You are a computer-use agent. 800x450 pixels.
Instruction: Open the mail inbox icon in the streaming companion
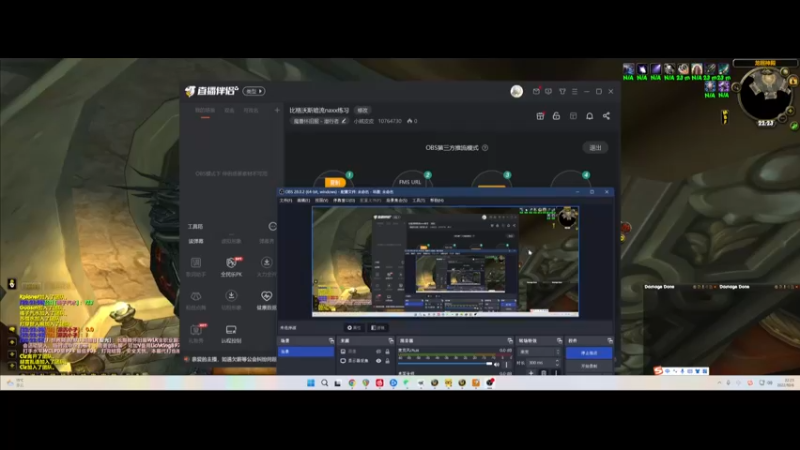(536, 91)
